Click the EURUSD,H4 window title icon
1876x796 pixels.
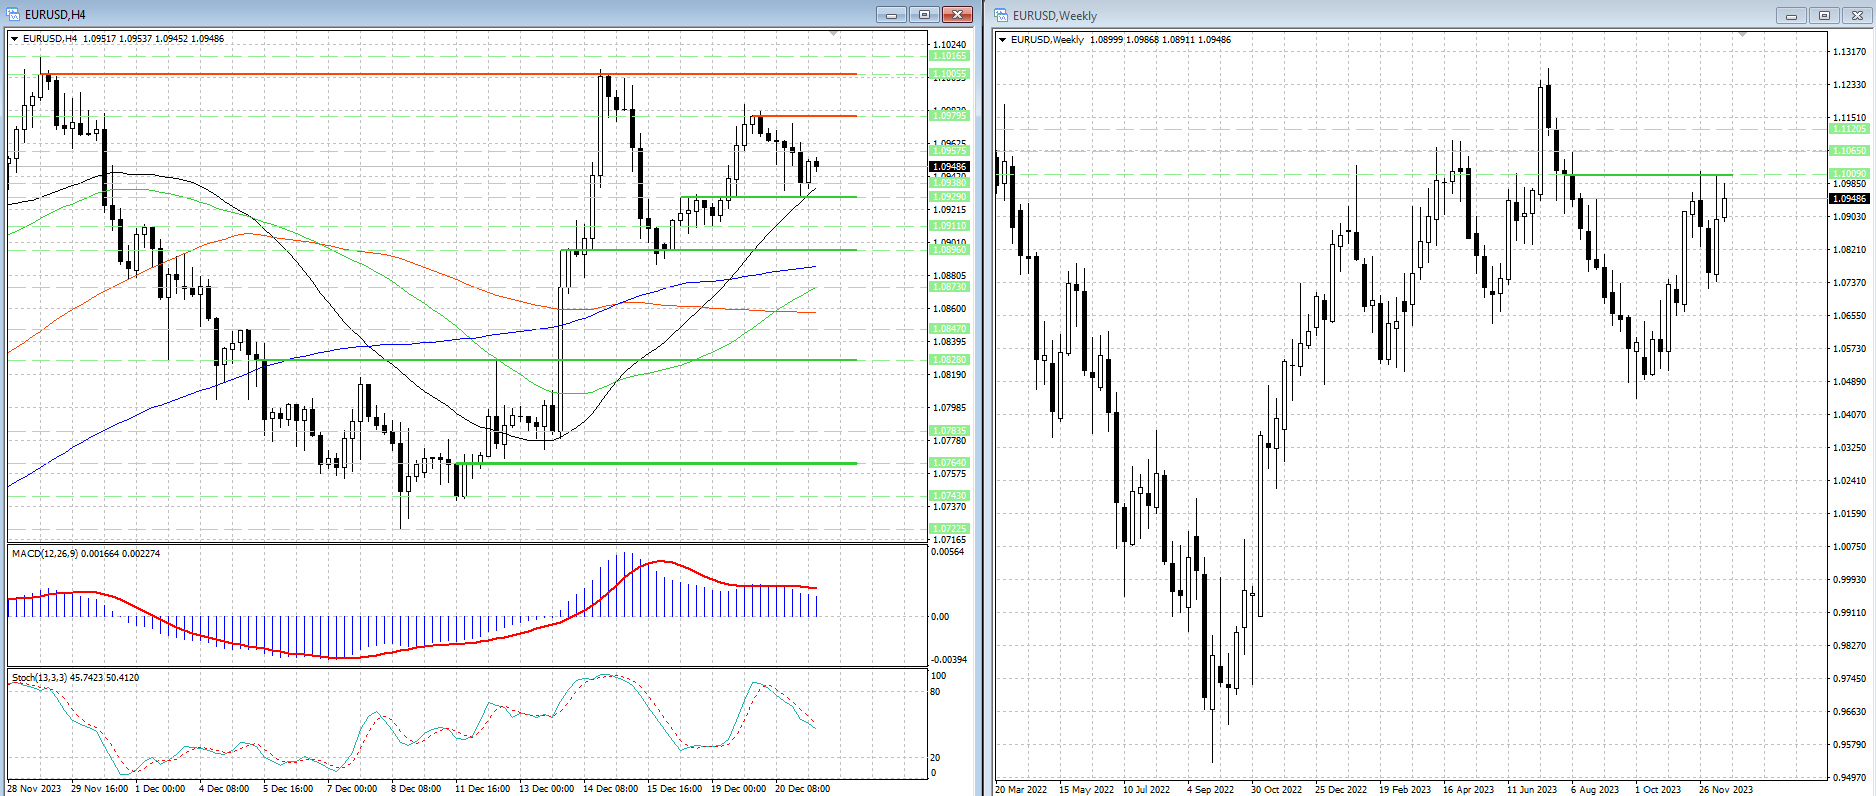[x=14, y=14]
